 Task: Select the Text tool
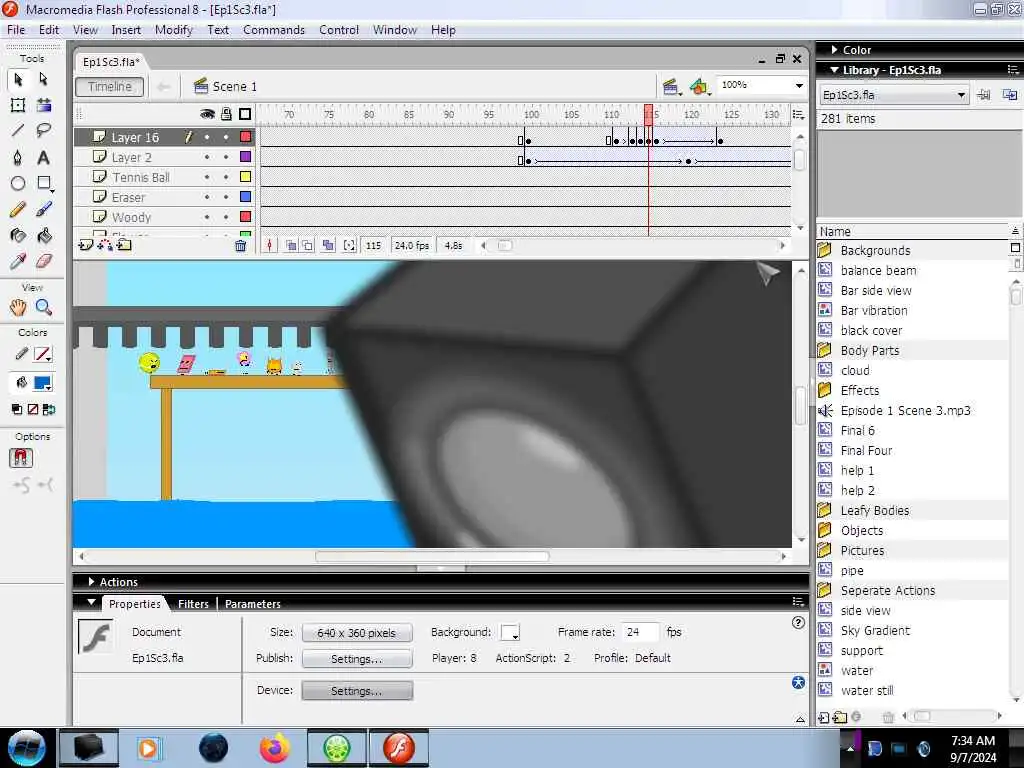point(43,157)
